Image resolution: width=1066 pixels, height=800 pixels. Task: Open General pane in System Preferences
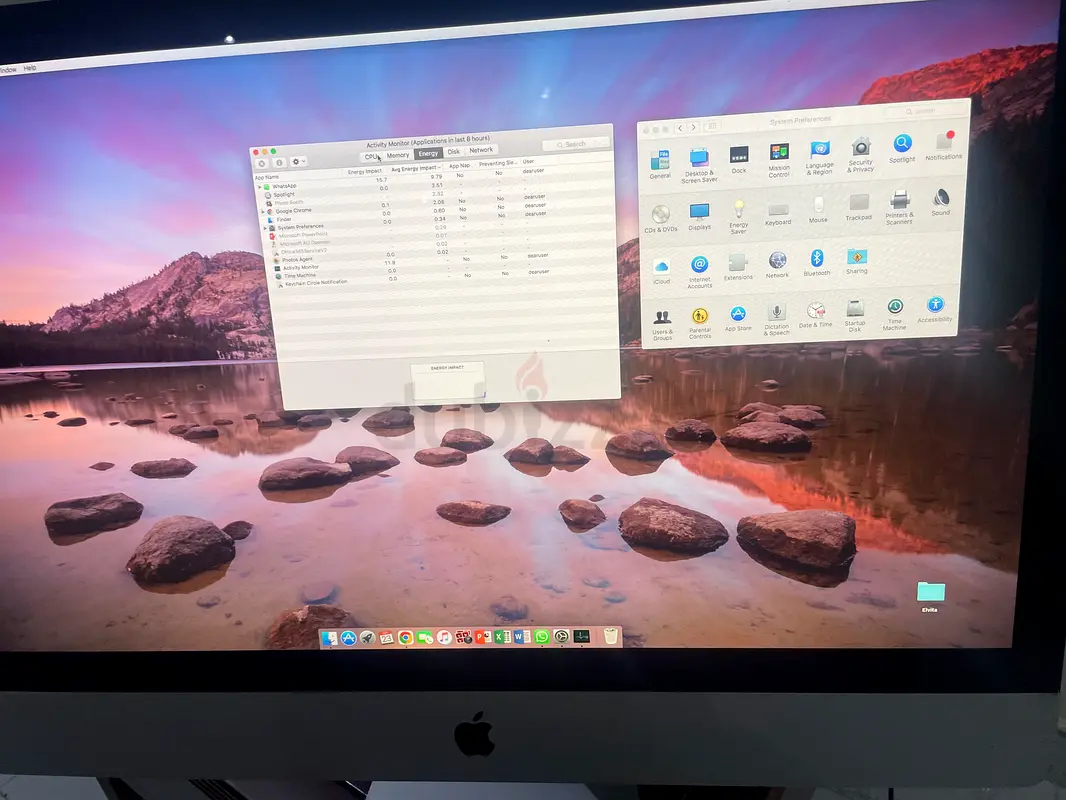click(x=659, y=163)
